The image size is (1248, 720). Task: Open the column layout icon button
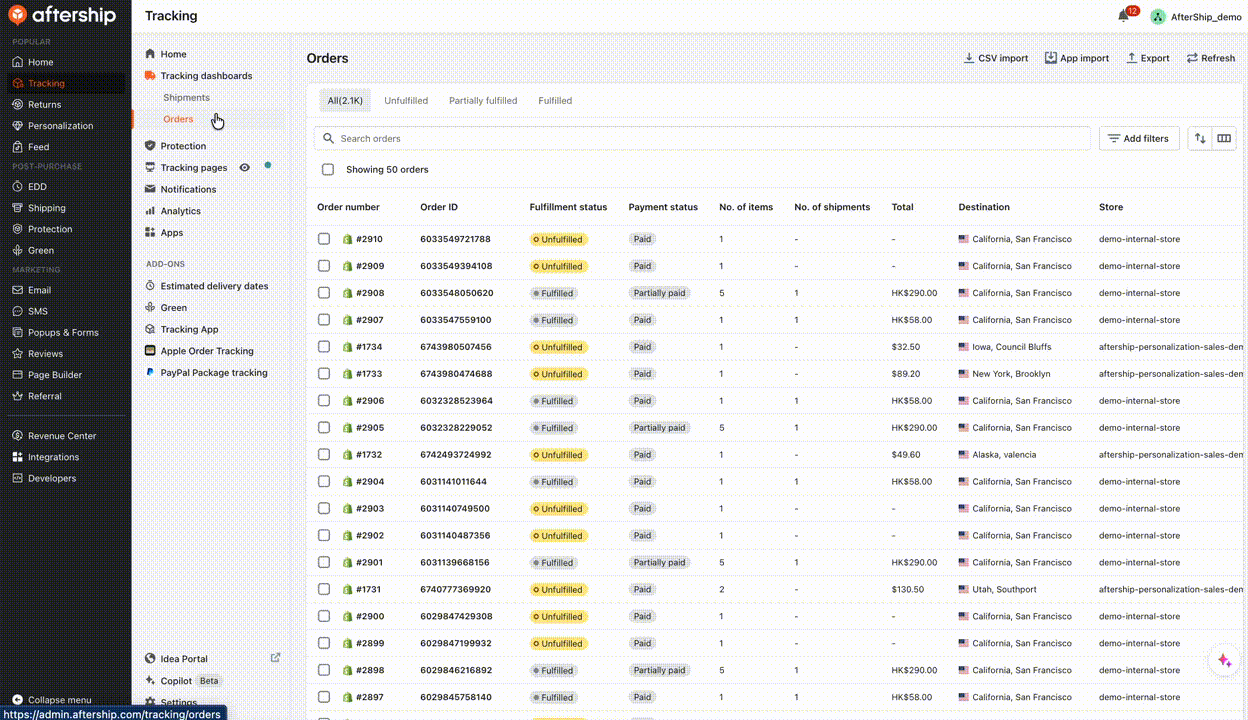pos(1224,138)
